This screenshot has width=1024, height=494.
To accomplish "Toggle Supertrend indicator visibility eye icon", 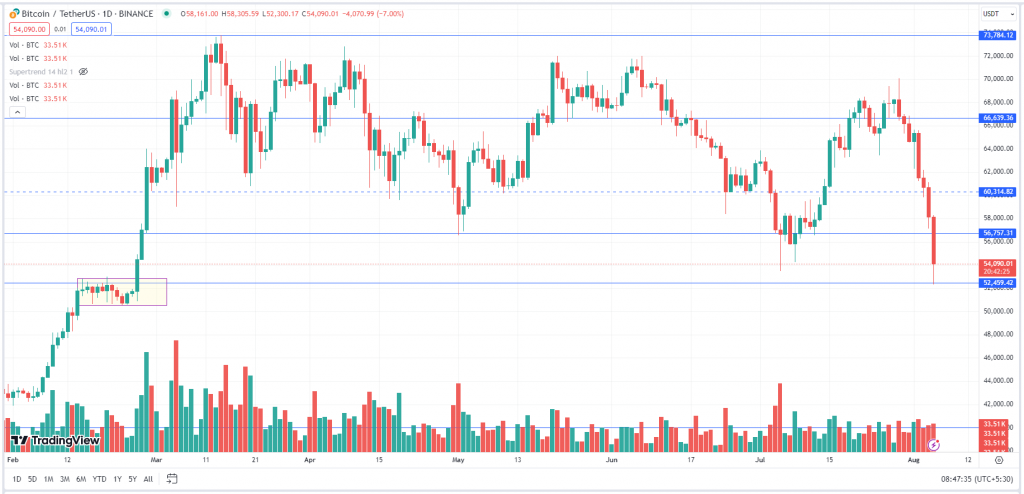I will tap(83, 72).
